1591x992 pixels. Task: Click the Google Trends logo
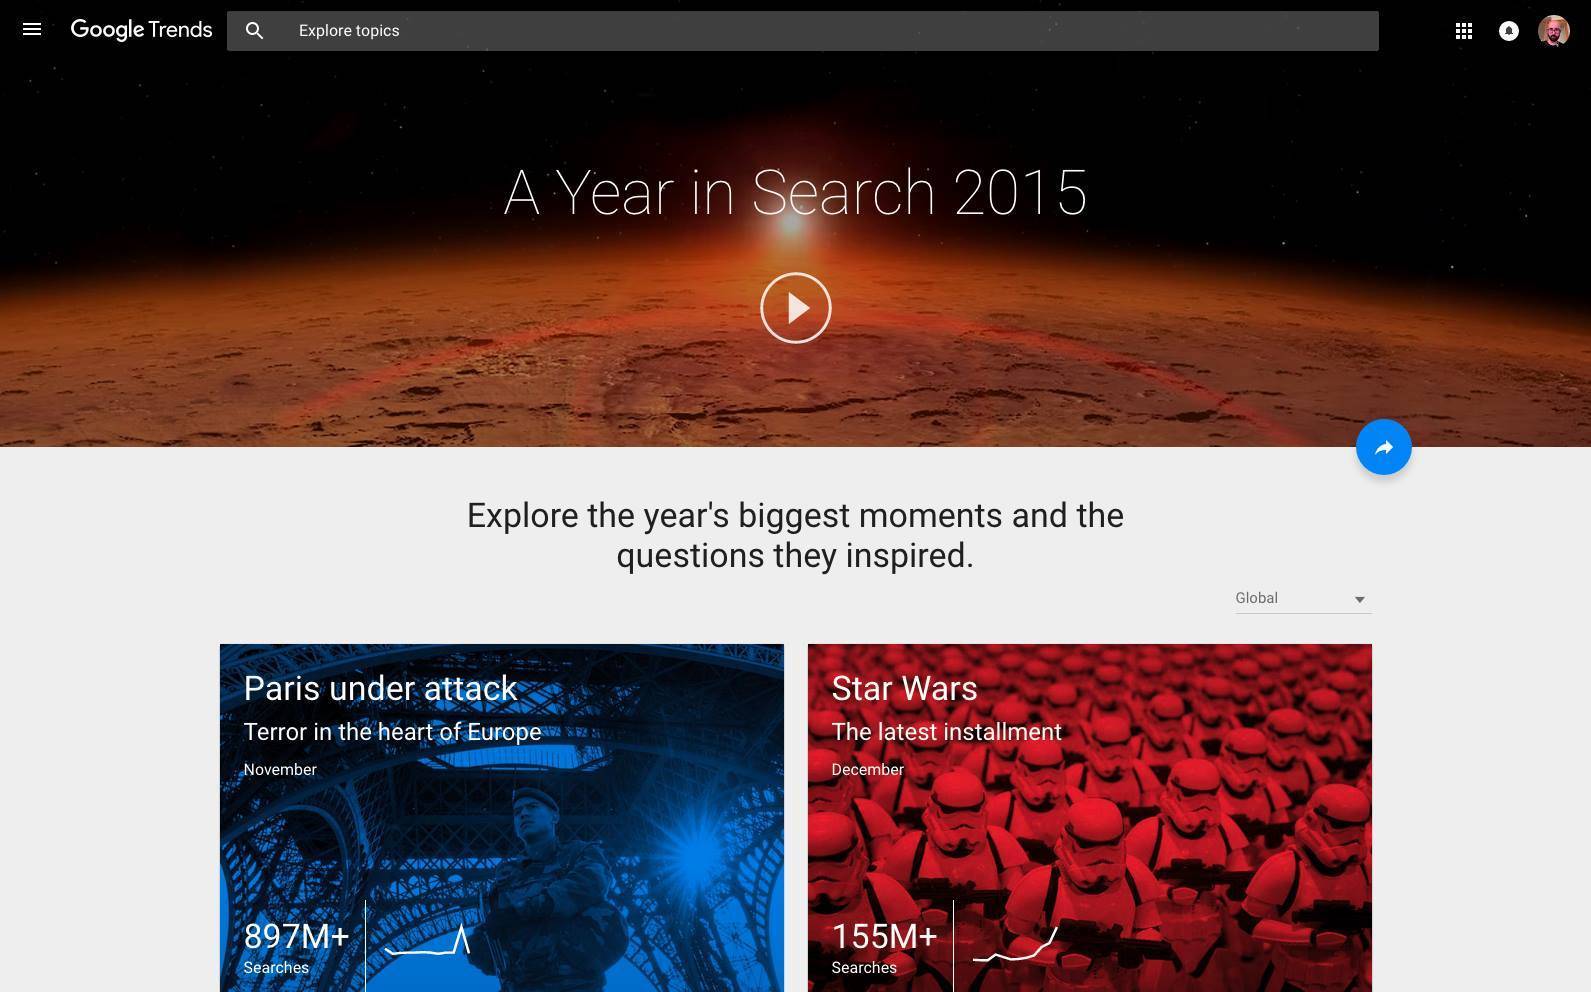click(141, 30)
